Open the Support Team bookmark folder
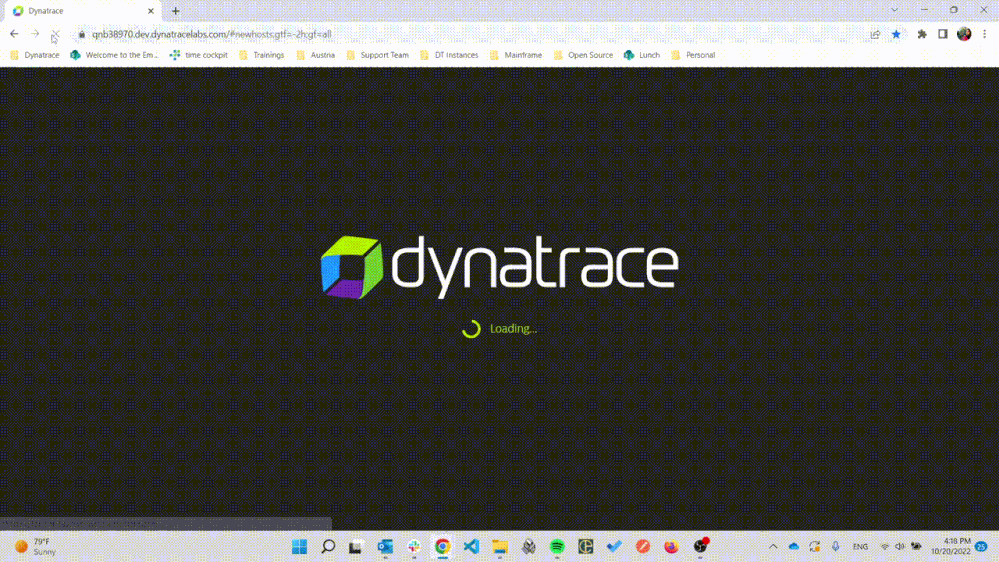The image size is (999, 562). click(378, 55)
